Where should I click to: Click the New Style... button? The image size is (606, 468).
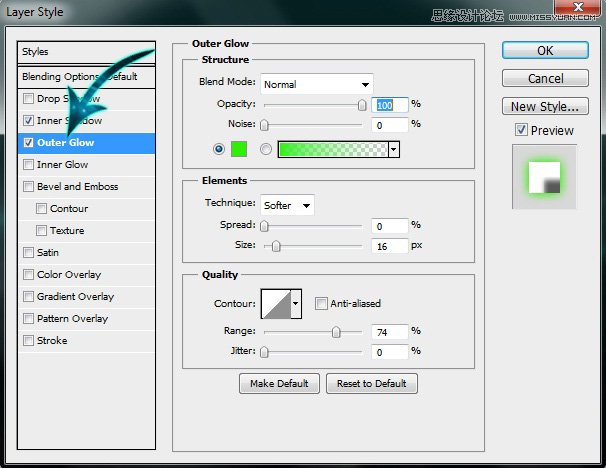click(x=545, y=106)
